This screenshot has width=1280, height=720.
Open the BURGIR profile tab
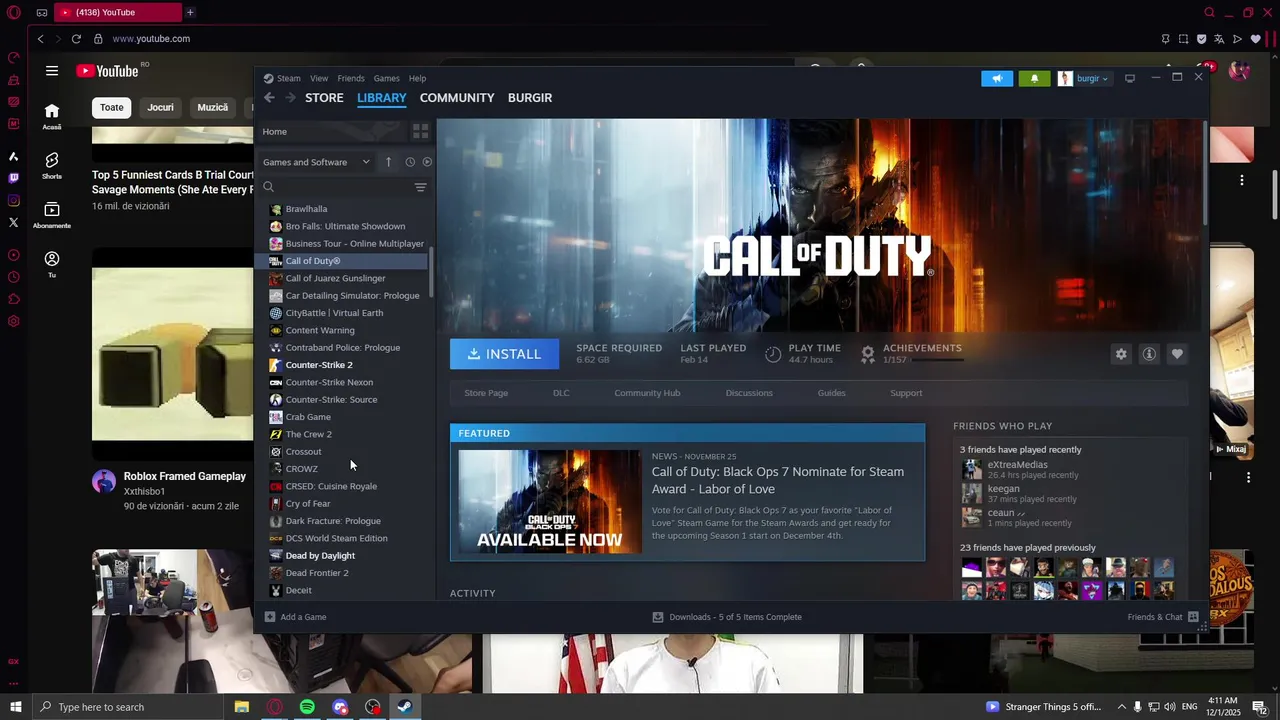point(530,97)
